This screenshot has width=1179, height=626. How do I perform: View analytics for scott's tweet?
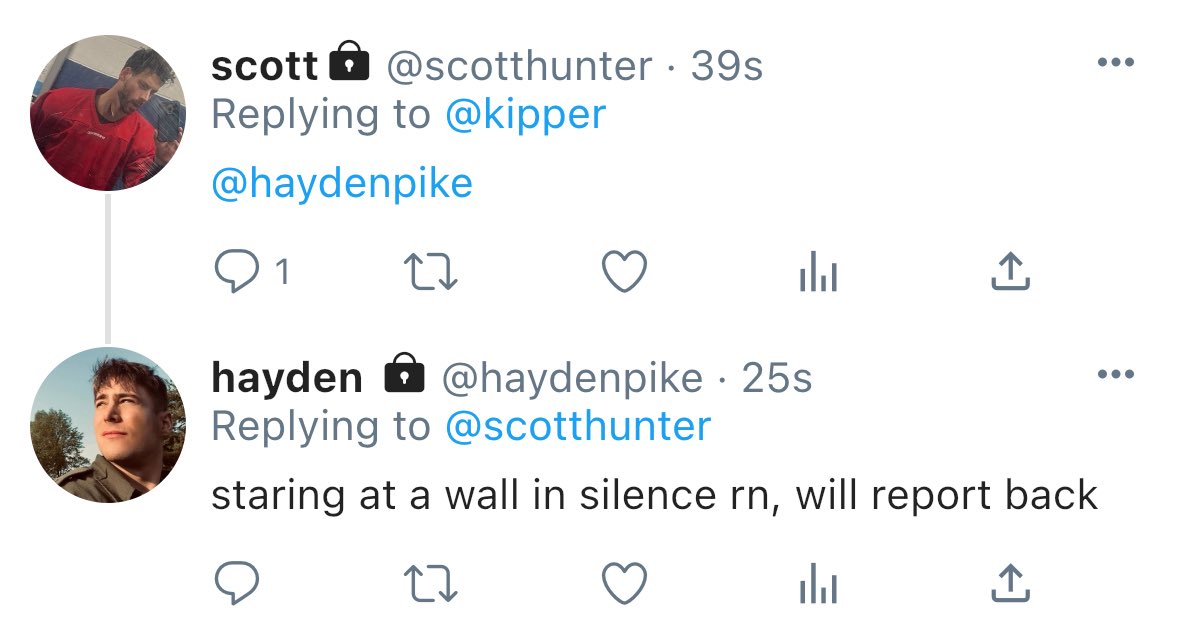pyautogui.click(x=818, y=271)
